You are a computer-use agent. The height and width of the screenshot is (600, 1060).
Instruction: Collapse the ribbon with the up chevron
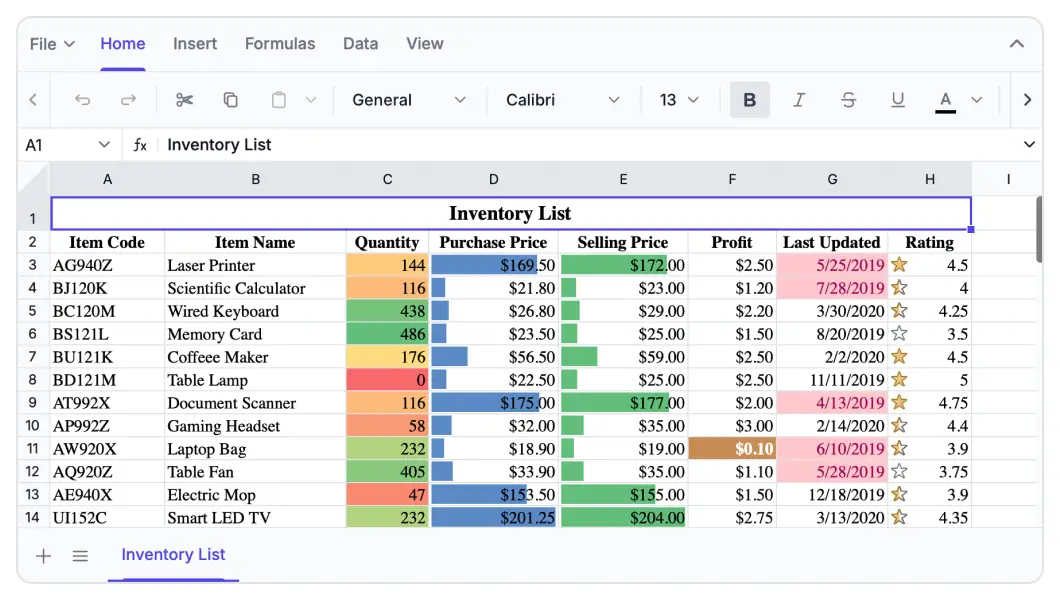pos(1016,44)
